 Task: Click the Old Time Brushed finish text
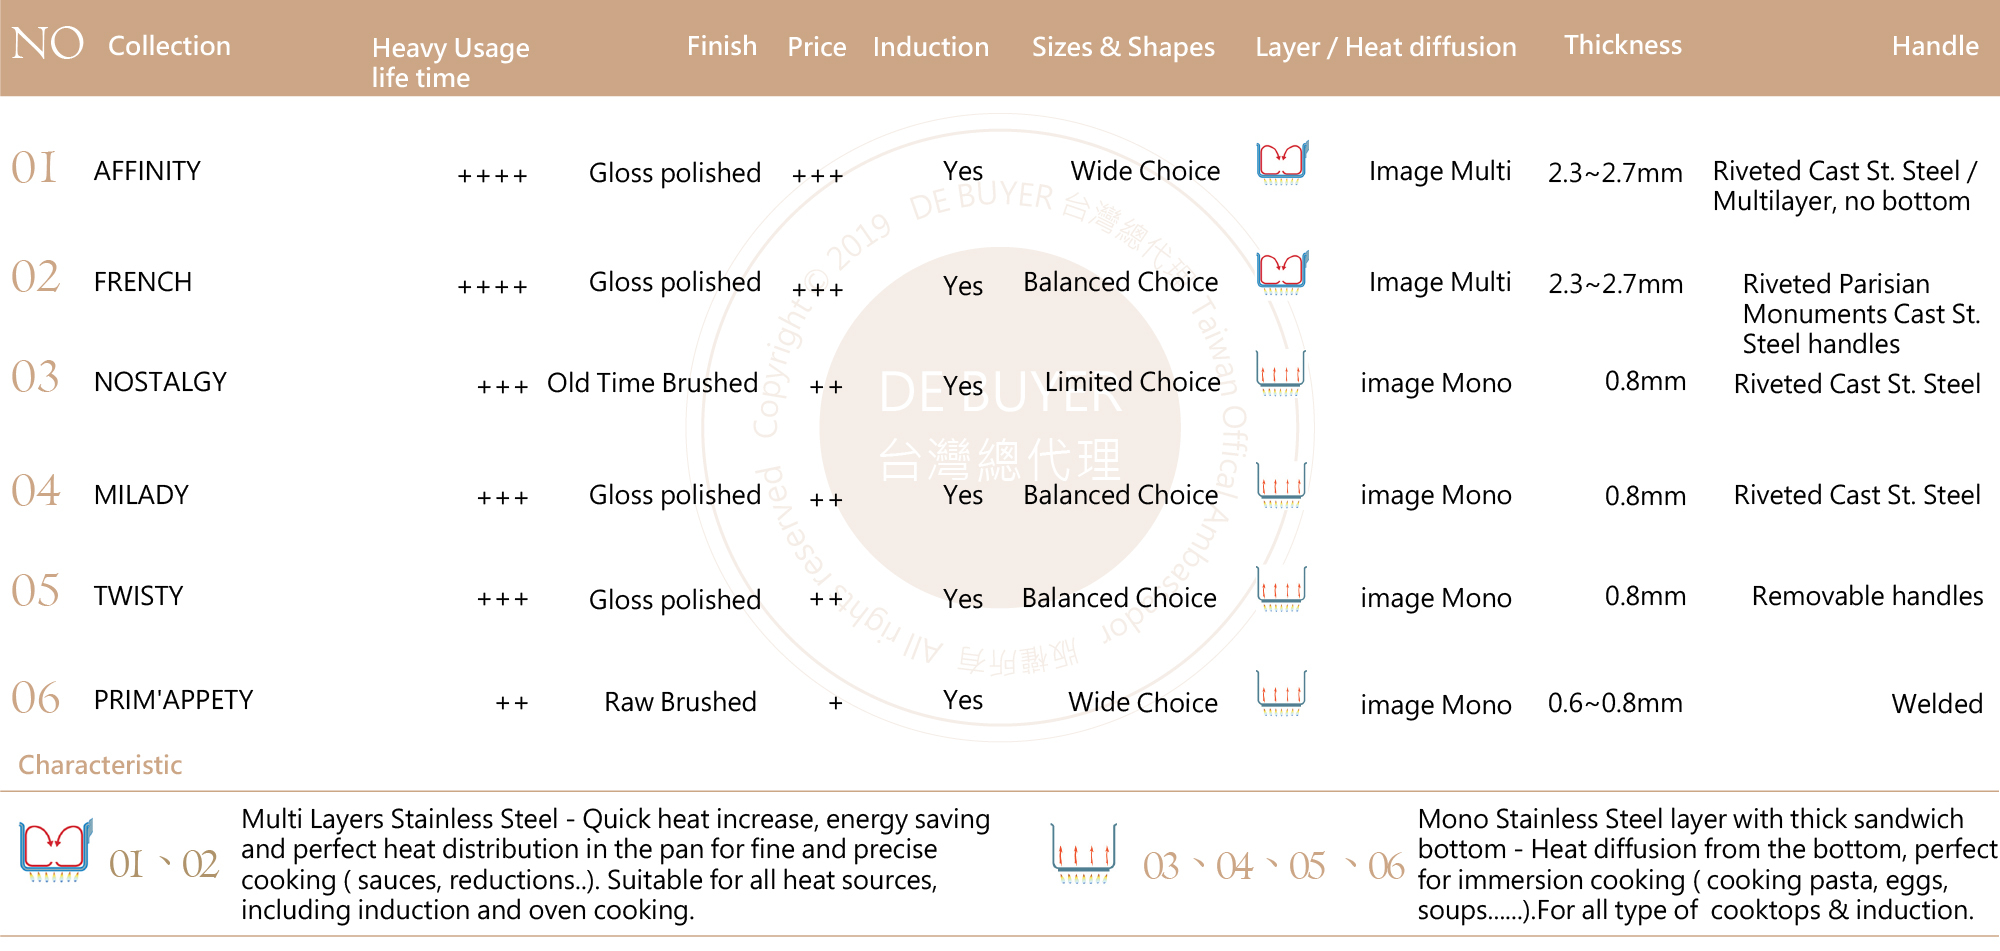tap(652, 383)
